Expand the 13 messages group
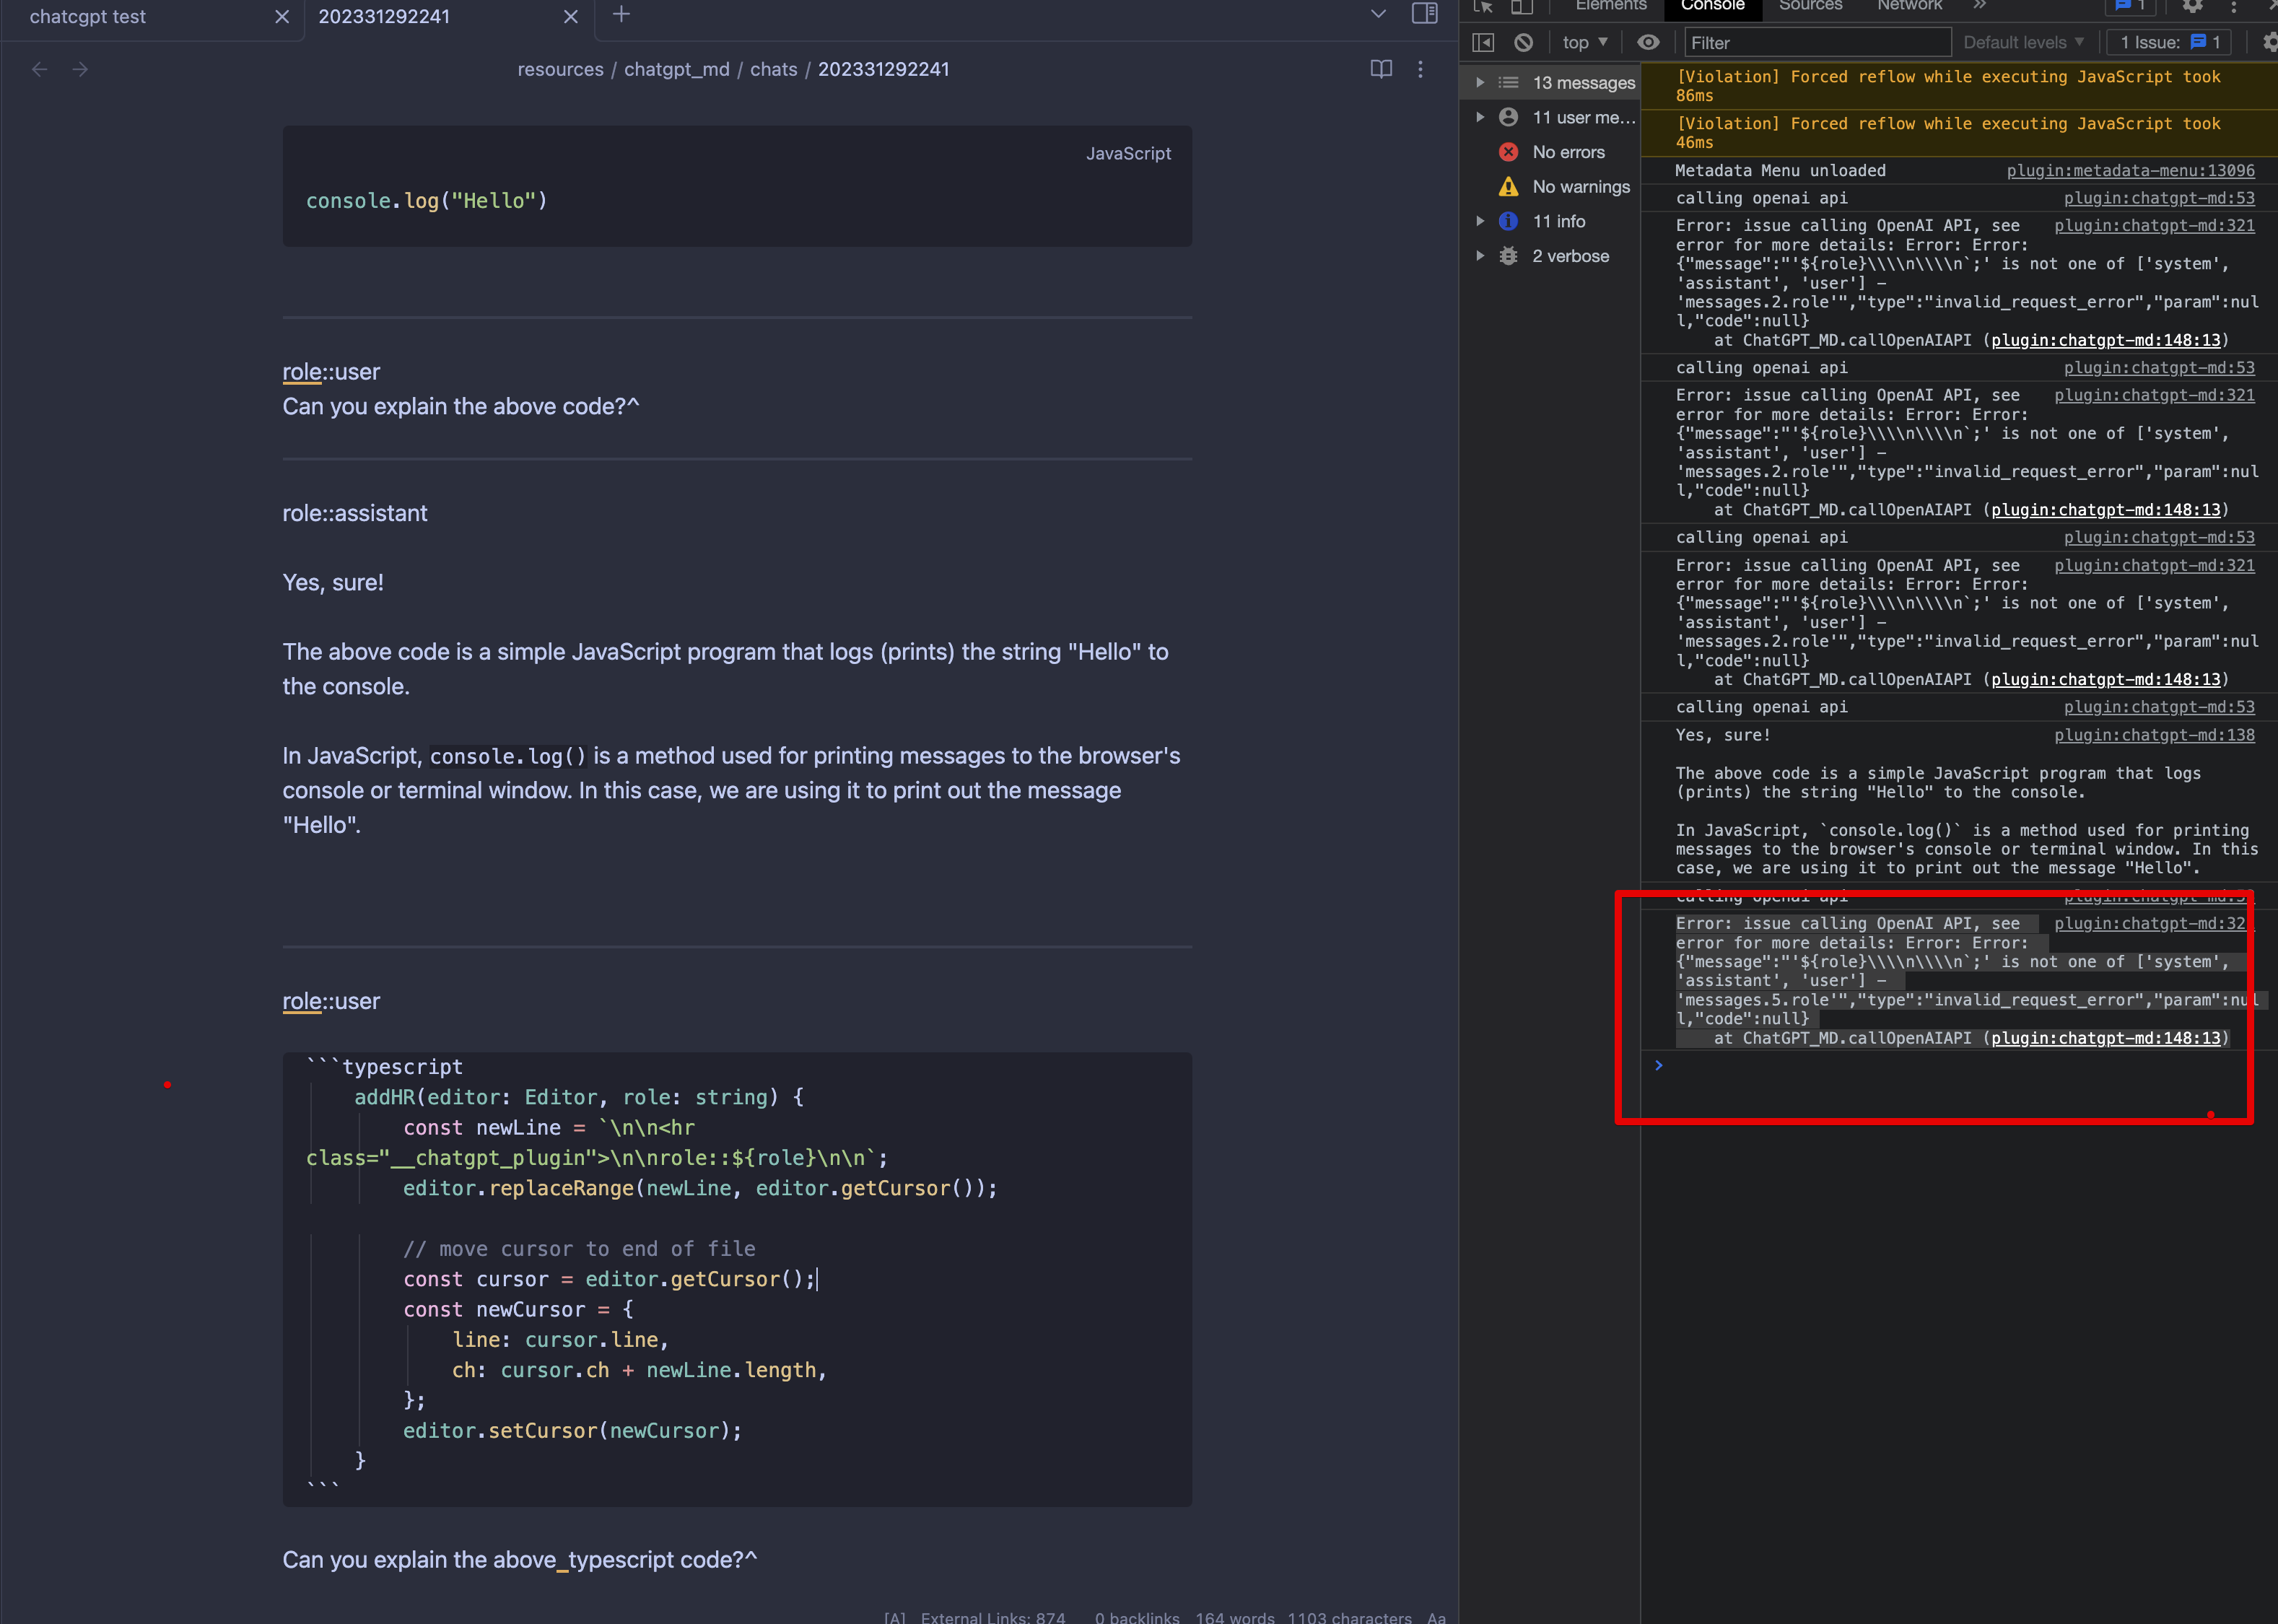Image resolution: width=2278 pixels, height=1624 pixels. [1480, 83]
